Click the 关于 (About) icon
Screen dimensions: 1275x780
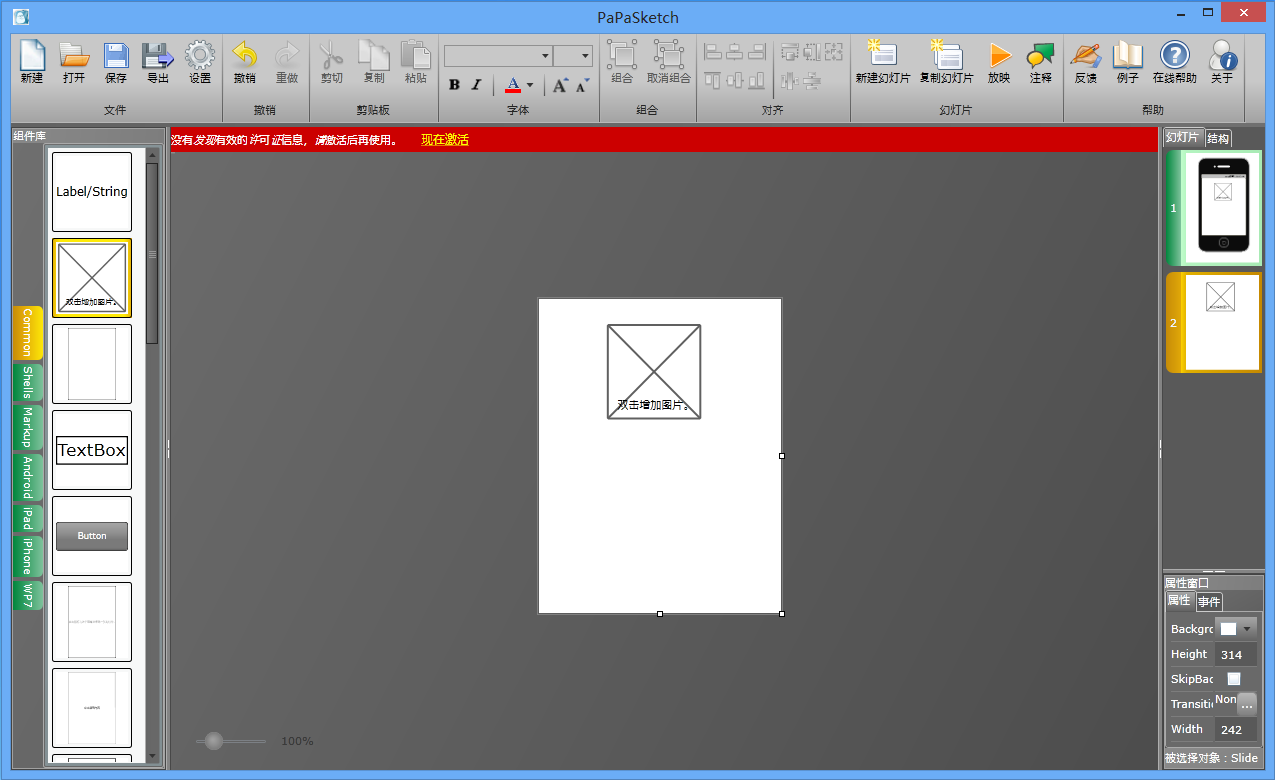(1222, 55)
